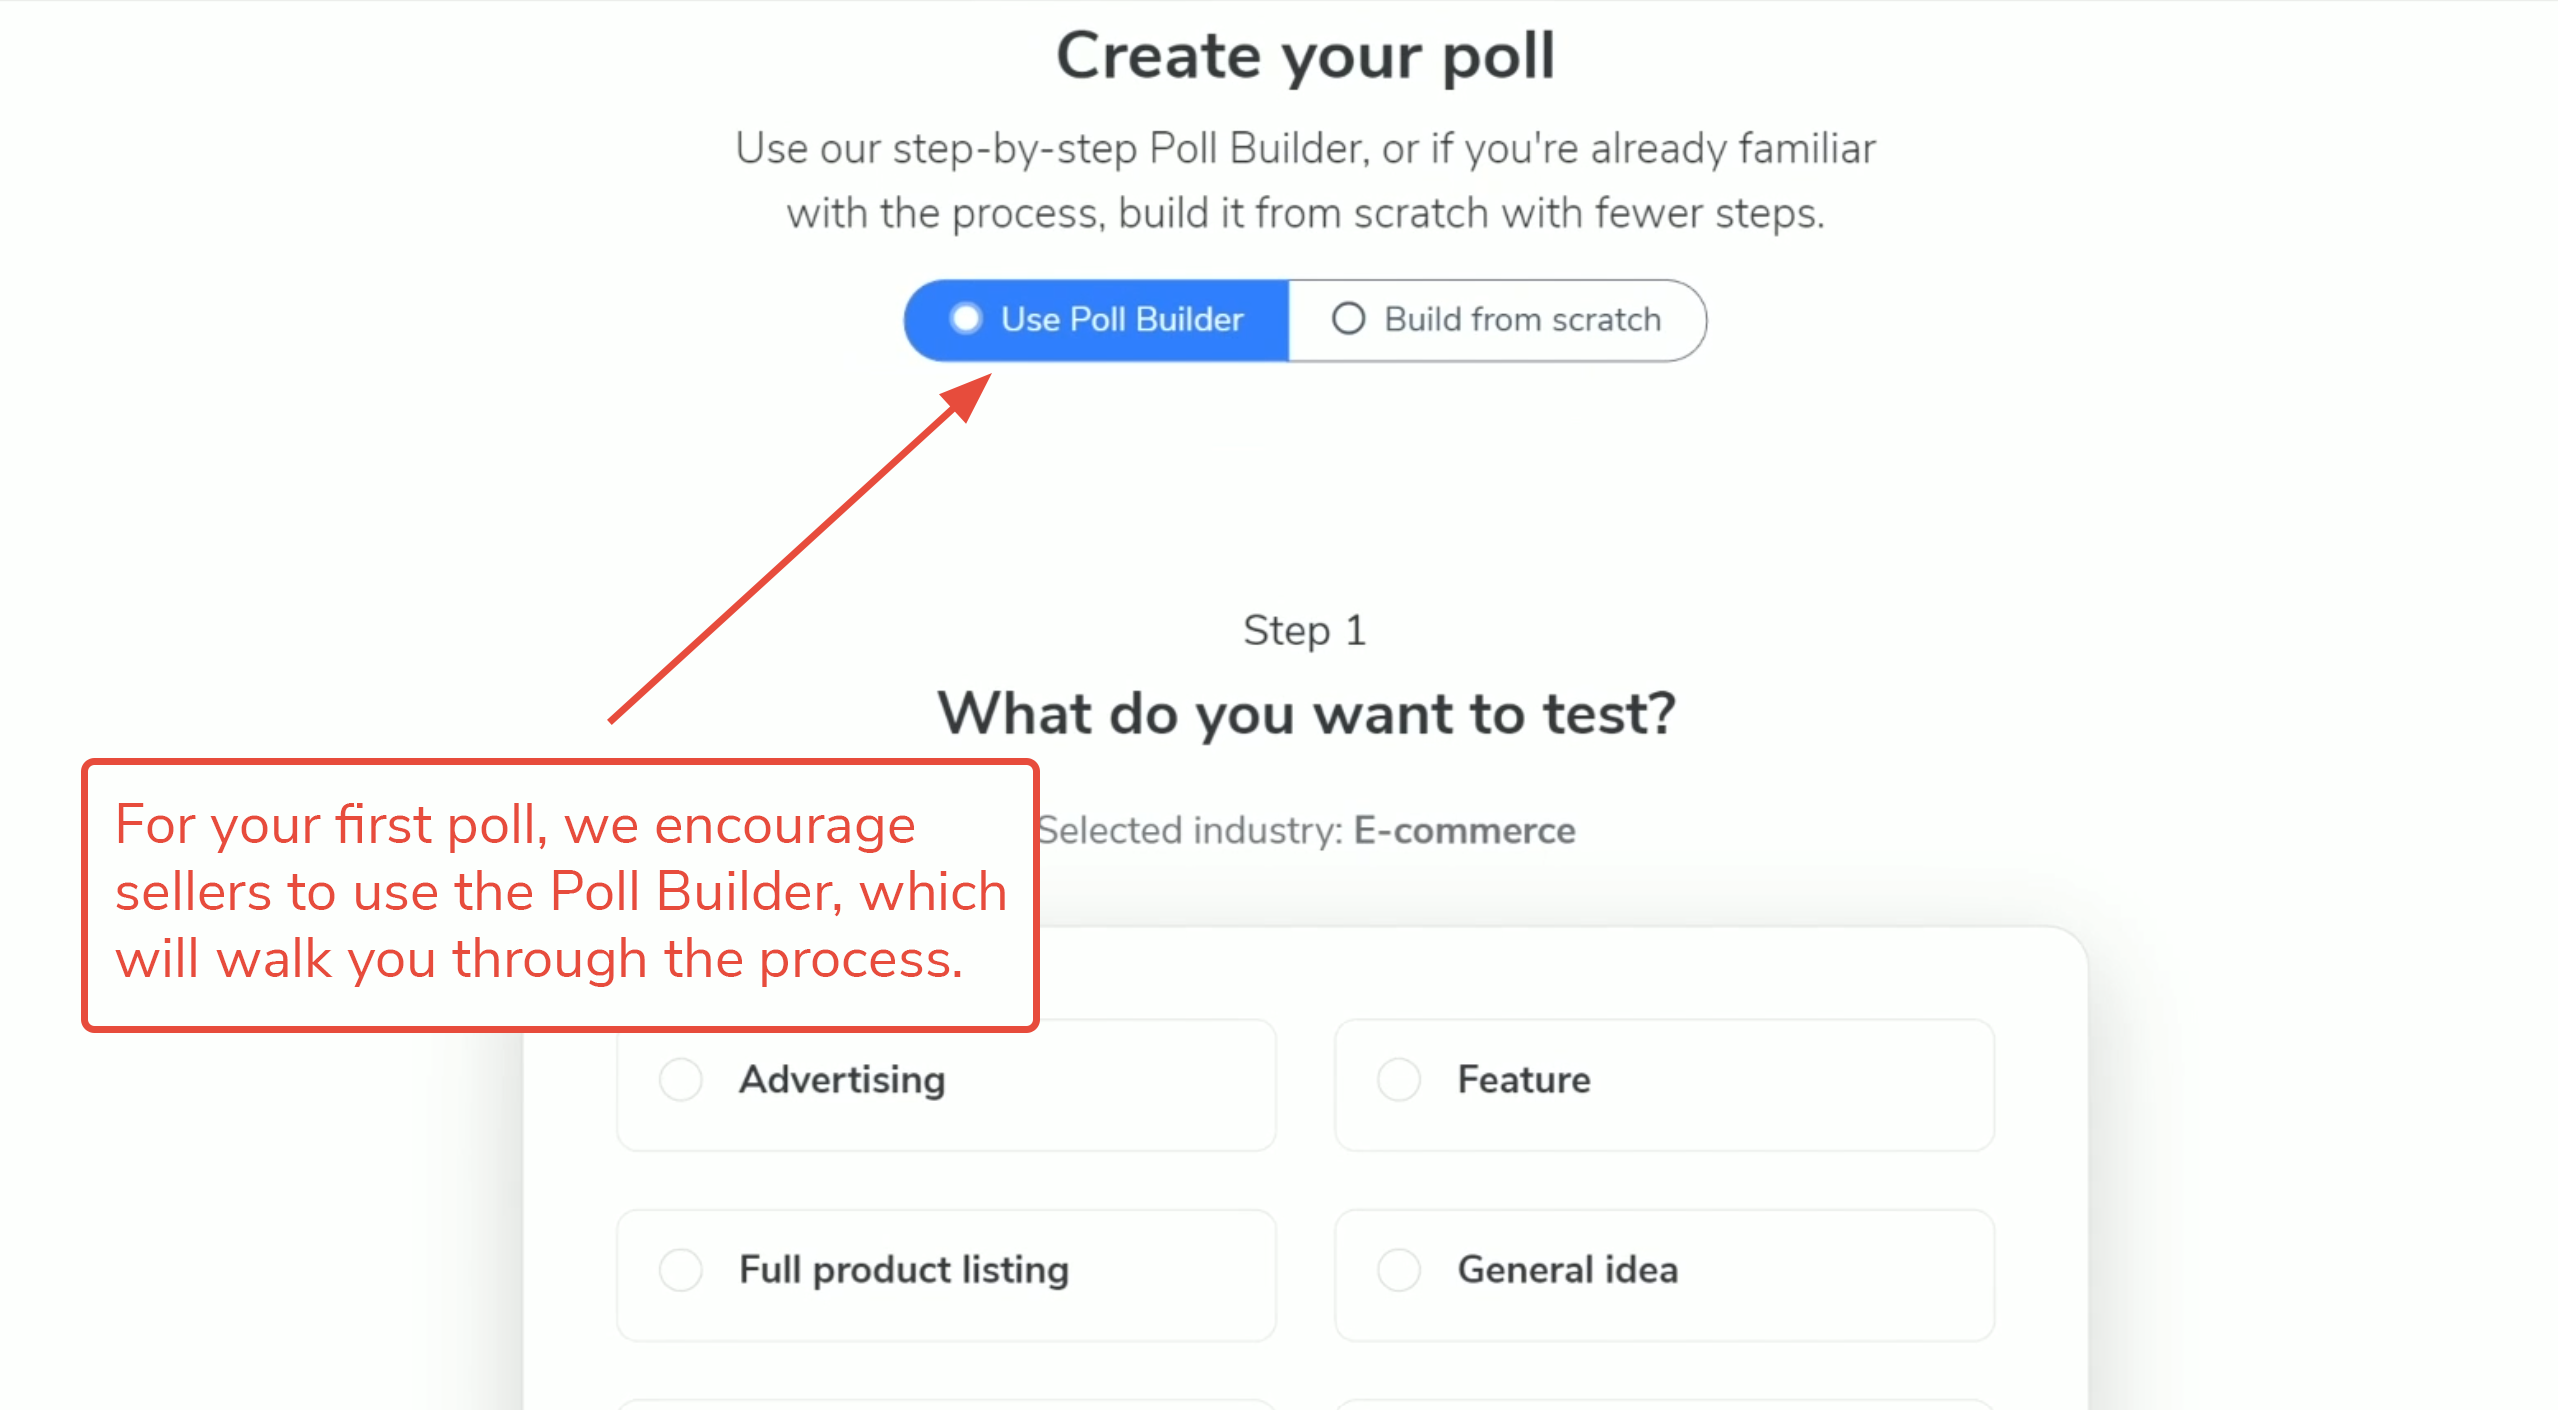The image size is (2558, 1410).
Task: Tick the Full product listing radio circle
Action: 681,1270
